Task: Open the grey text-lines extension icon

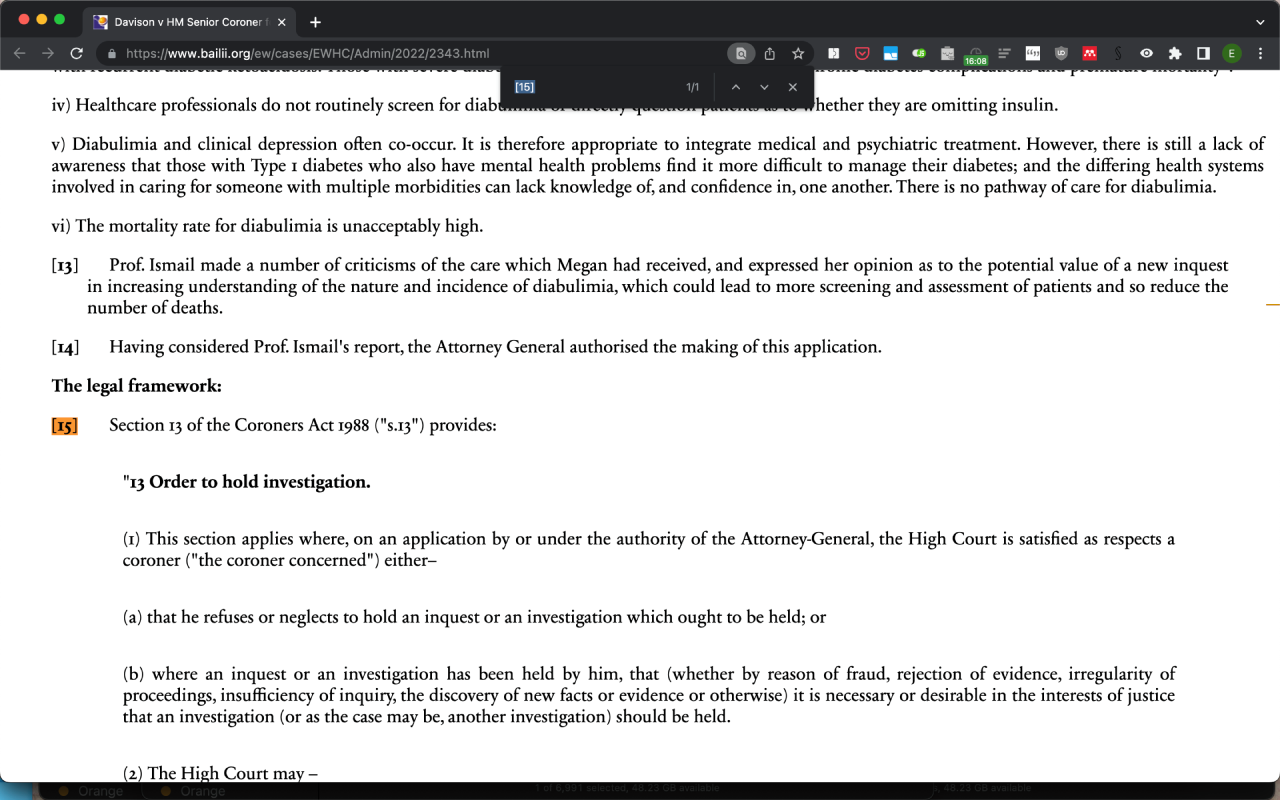Action: [1004, 53]
